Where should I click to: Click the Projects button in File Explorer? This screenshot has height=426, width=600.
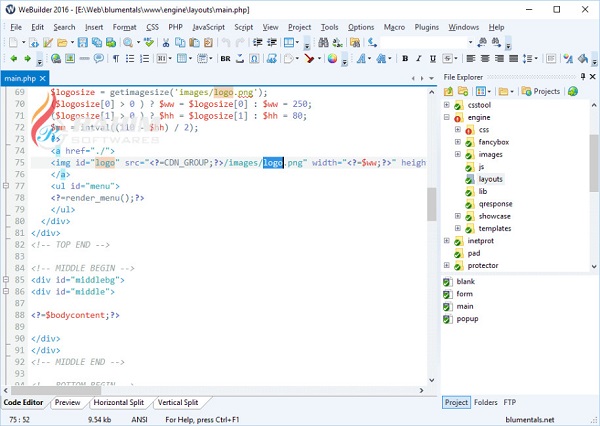(x=543, y=91)
